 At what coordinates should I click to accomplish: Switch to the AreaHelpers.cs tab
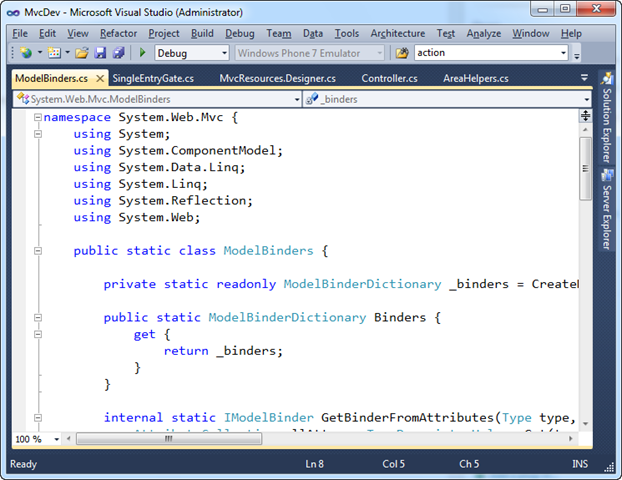tap(476, 79)
